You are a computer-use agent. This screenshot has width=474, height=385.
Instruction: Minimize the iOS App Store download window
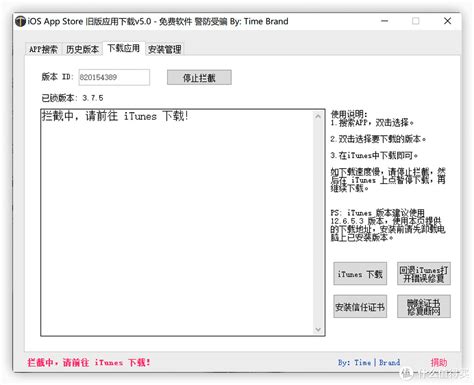point(385,21)
